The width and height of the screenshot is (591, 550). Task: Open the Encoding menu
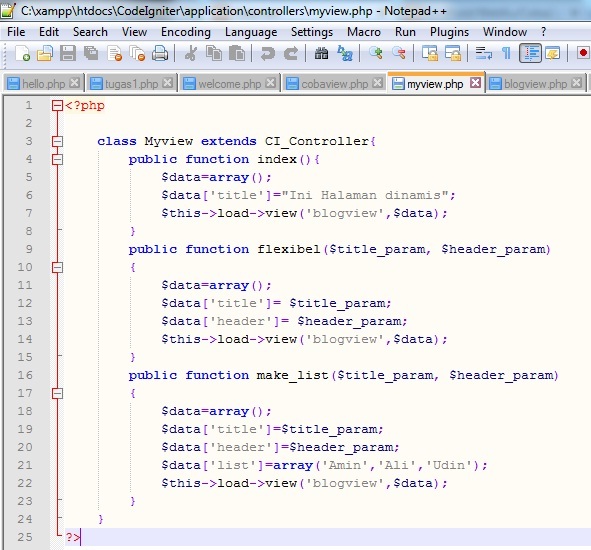186,32
